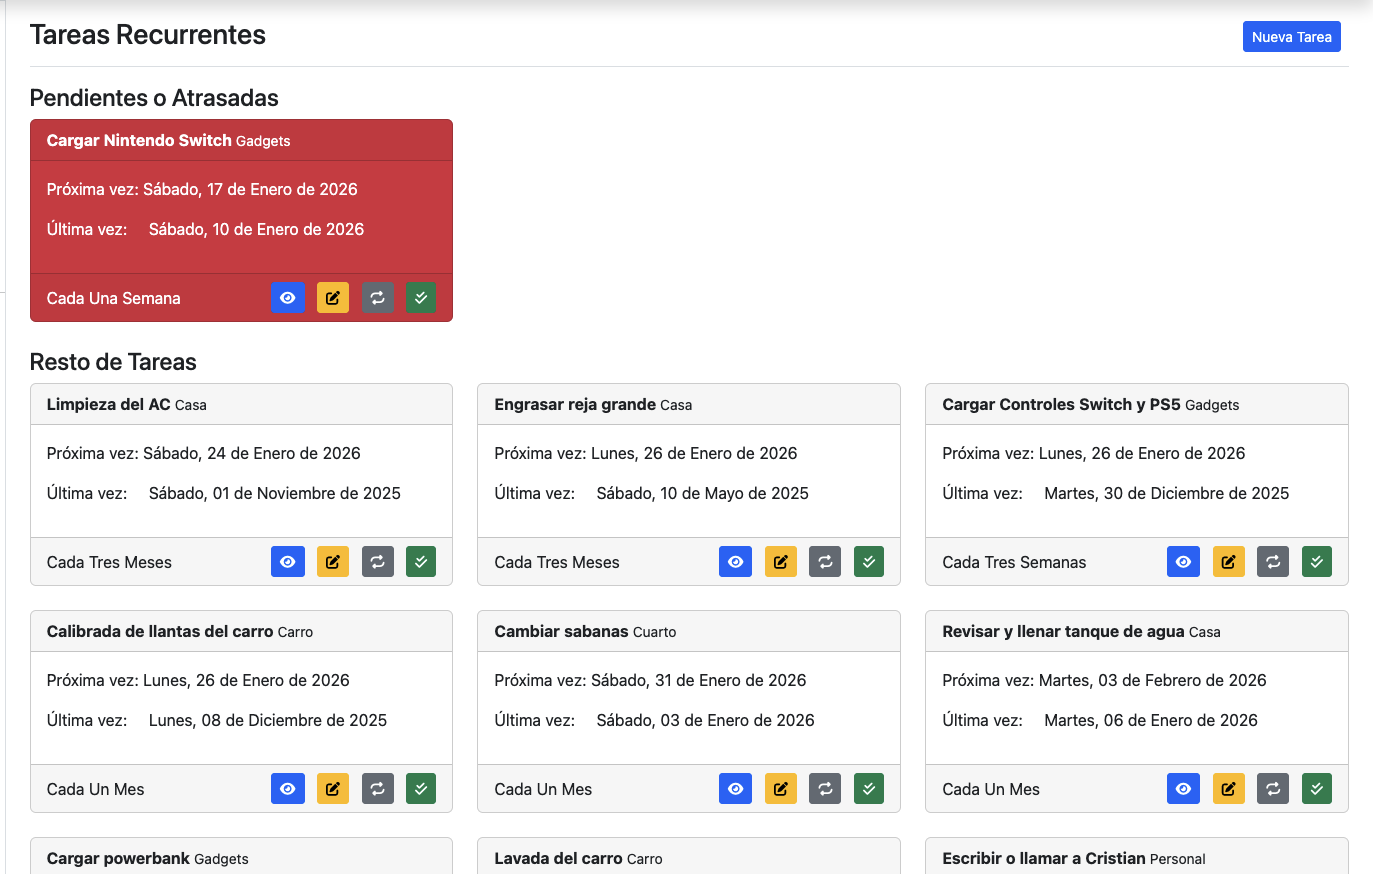Create a task with Nueva Tarea button

click(1291, 37)
